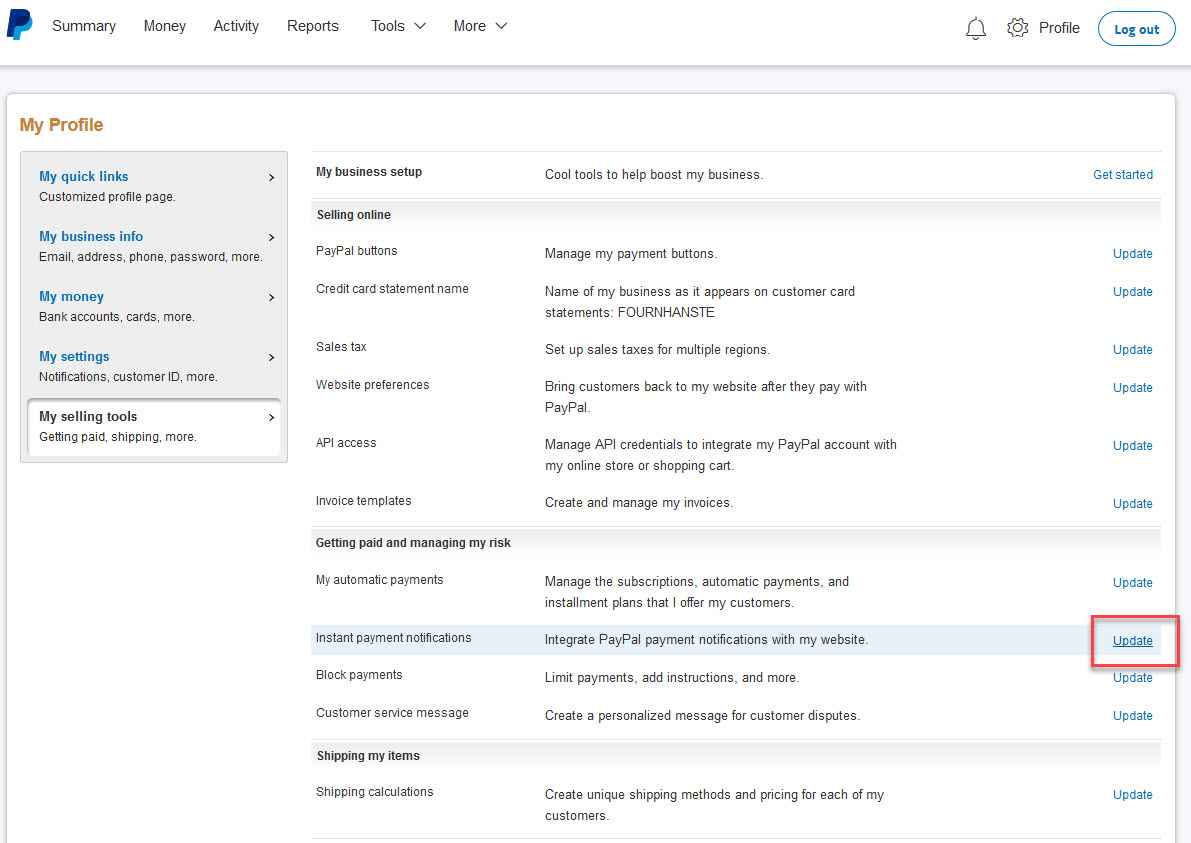Update My automatic payments
The height and width of the screenshot is (843, 1191).
[x=1133, y=583]
